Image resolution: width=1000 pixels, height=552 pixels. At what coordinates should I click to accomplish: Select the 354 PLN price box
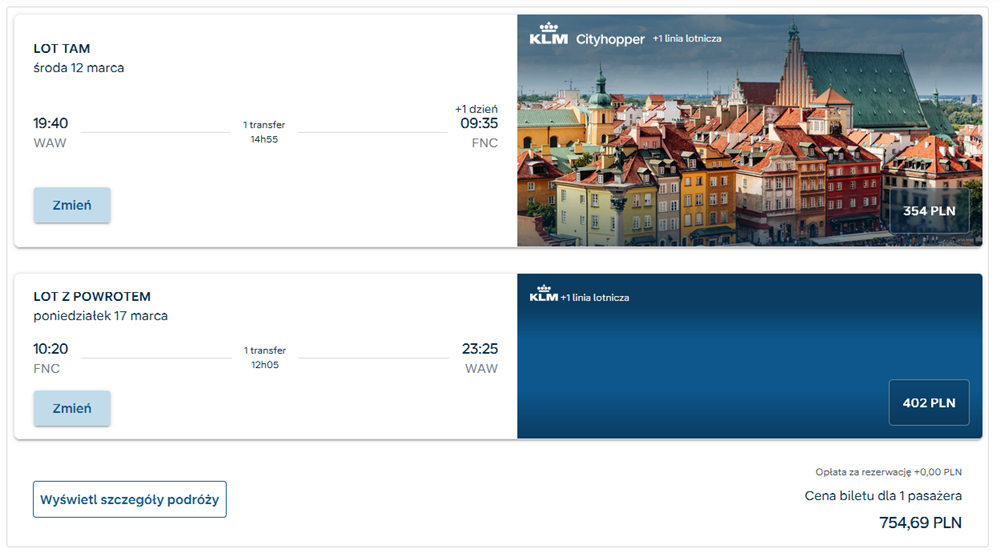tap(929, 211)
